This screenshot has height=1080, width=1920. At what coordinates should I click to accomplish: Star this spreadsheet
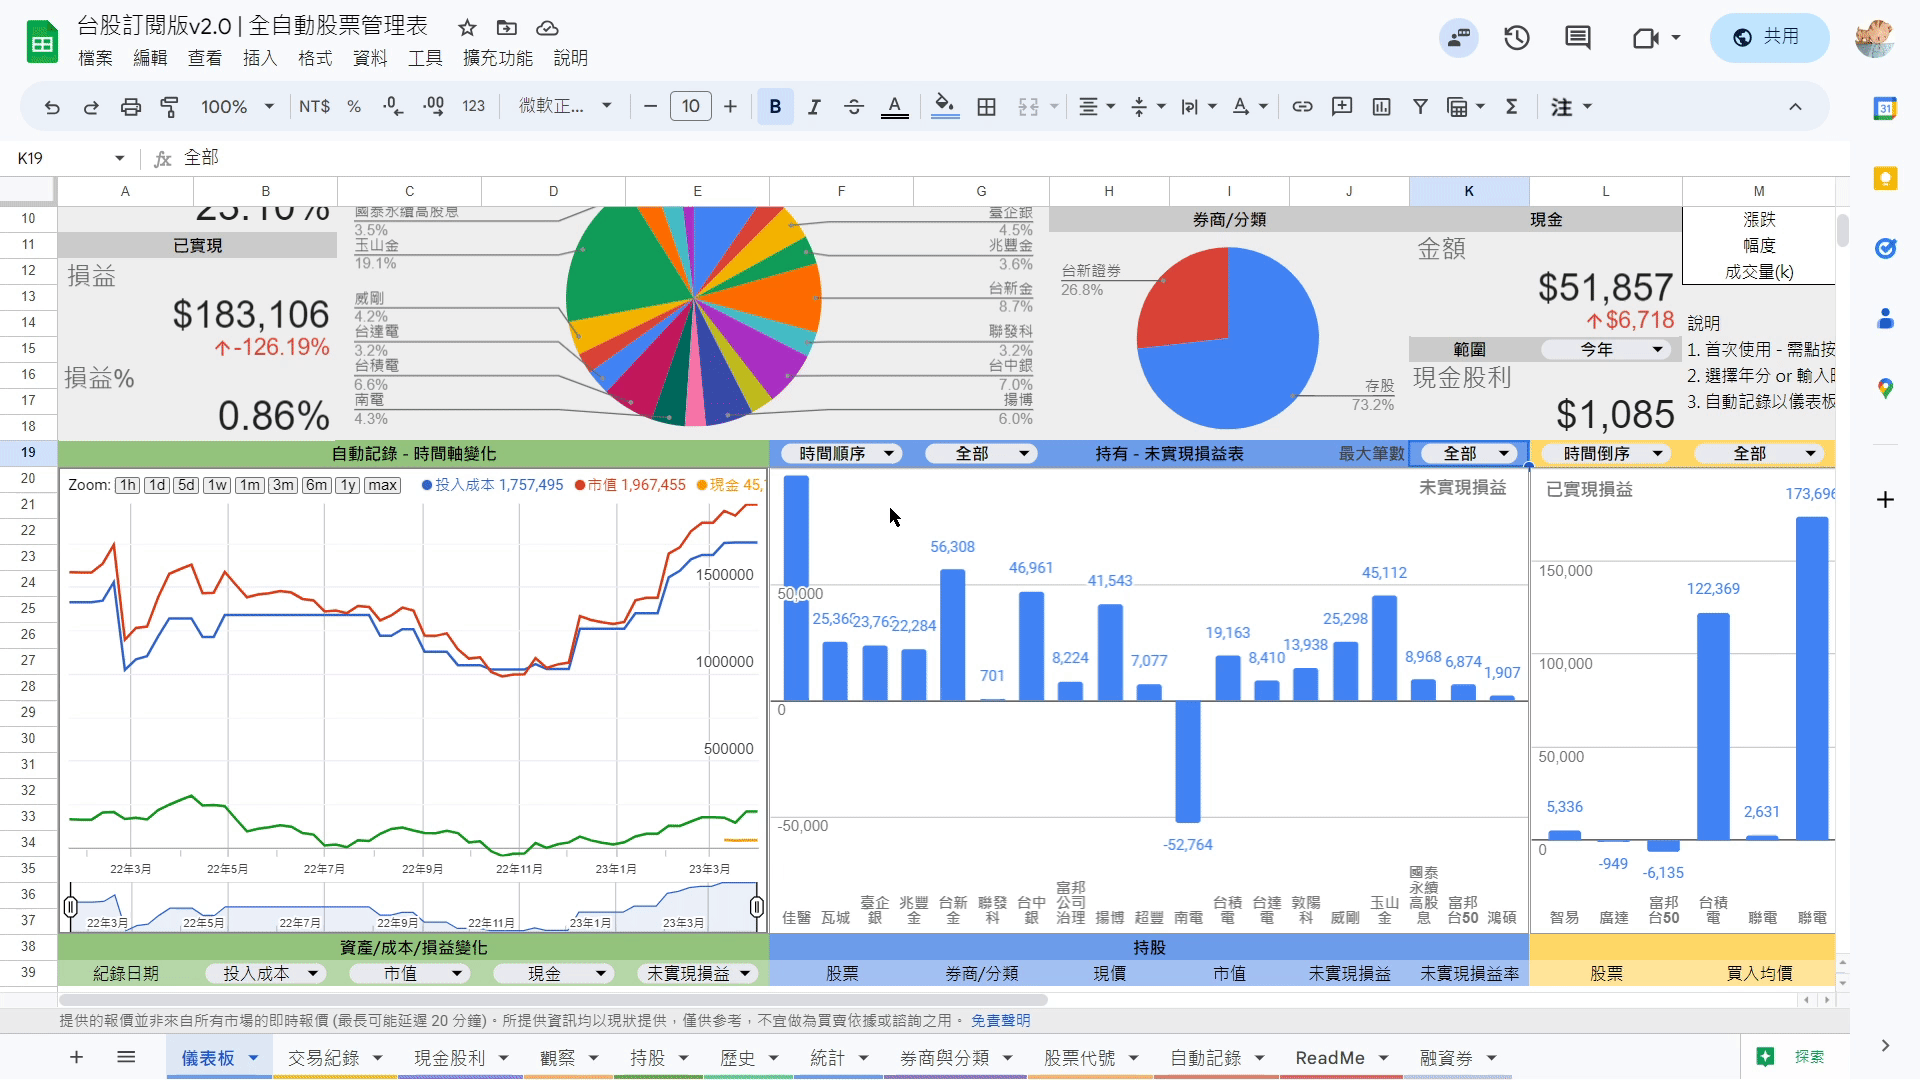click(467, 28)
